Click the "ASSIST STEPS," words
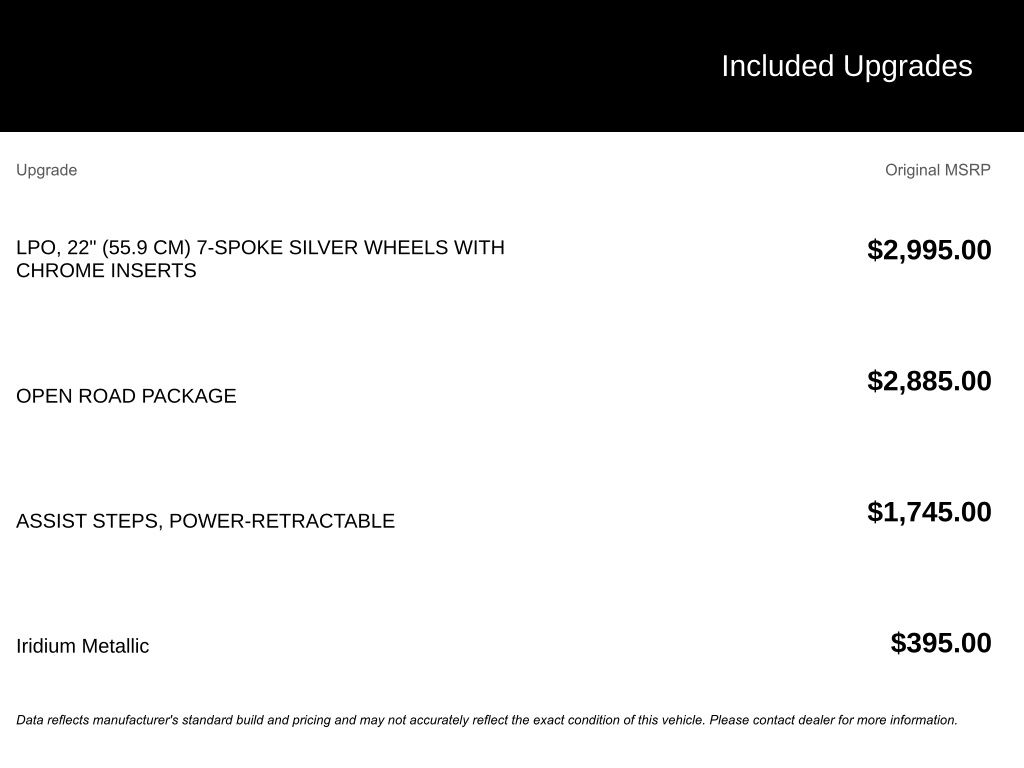 [89, 521]
